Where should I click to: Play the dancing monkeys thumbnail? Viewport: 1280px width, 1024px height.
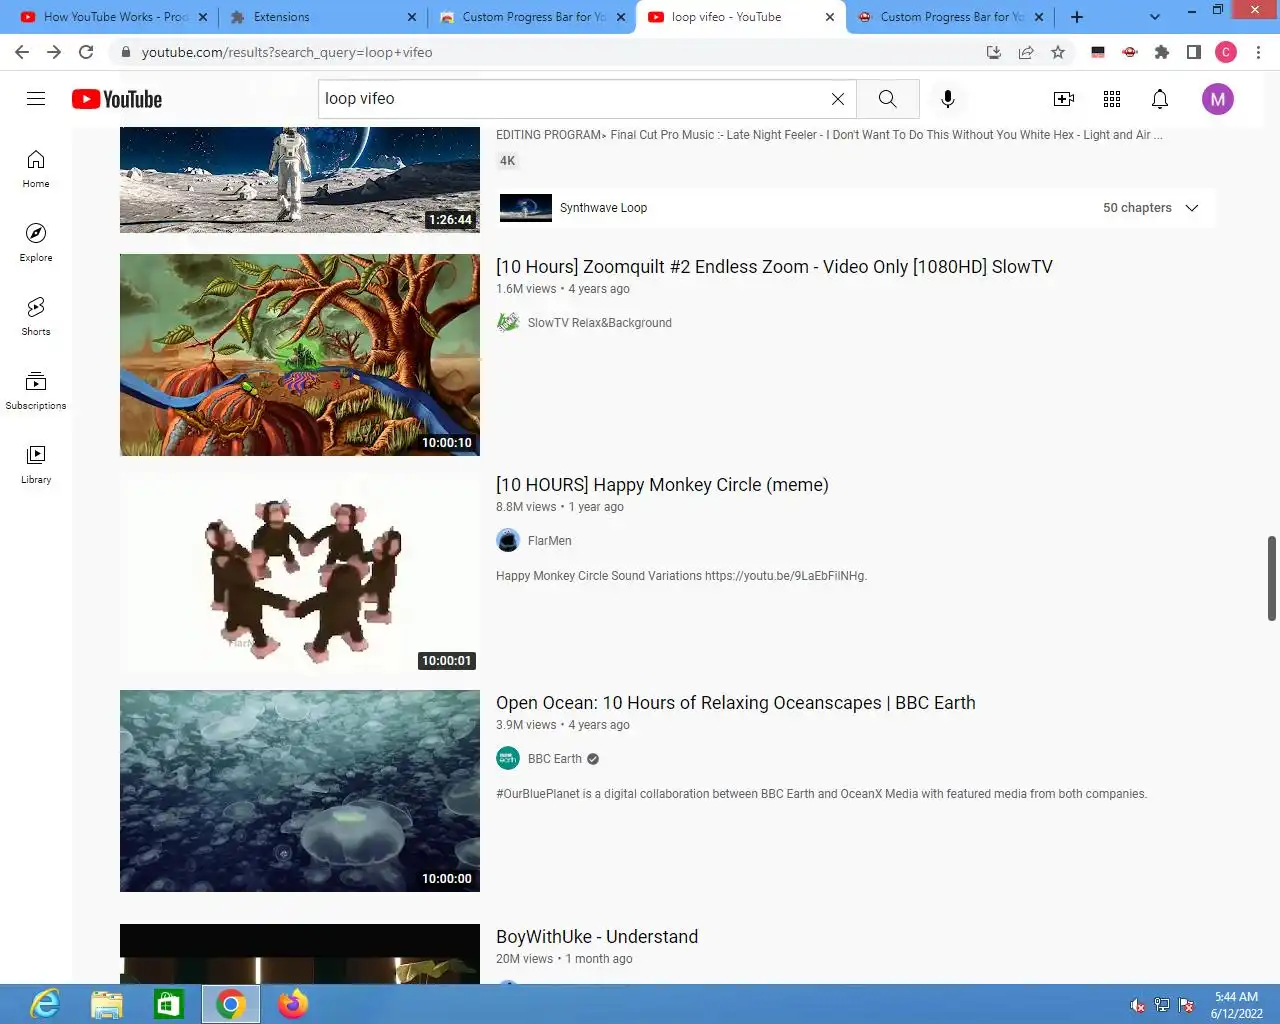(300, 573)
